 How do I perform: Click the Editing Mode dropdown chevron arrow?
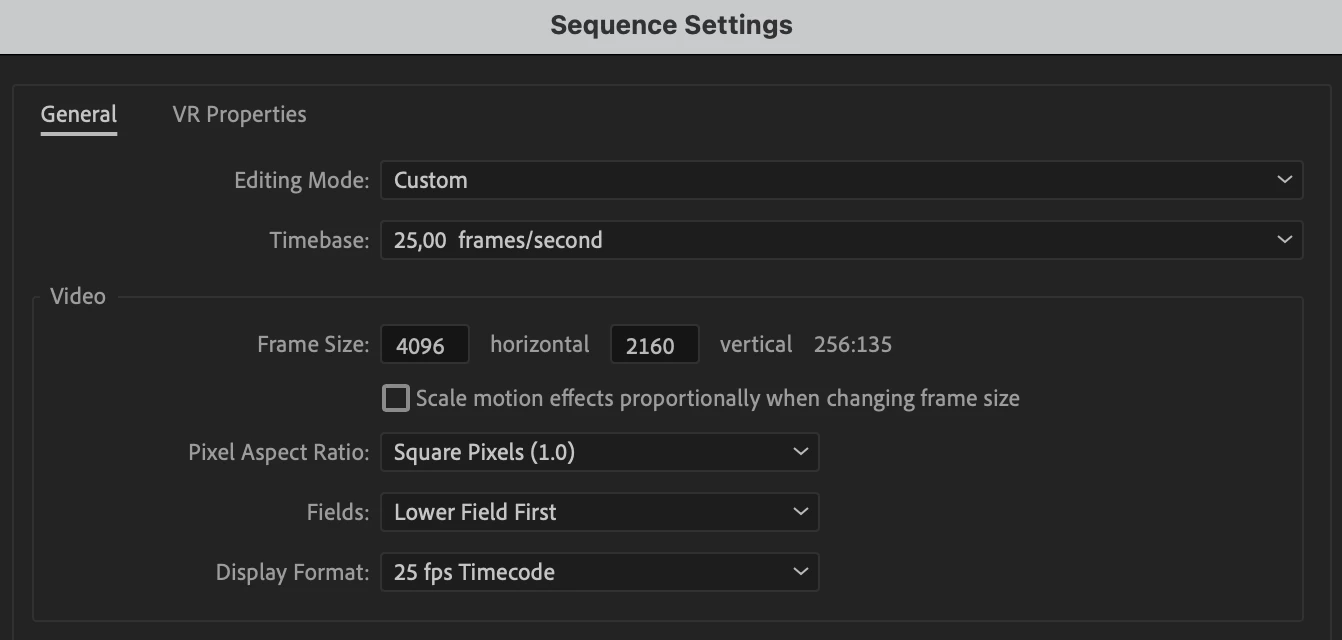tap(1284, 181)
